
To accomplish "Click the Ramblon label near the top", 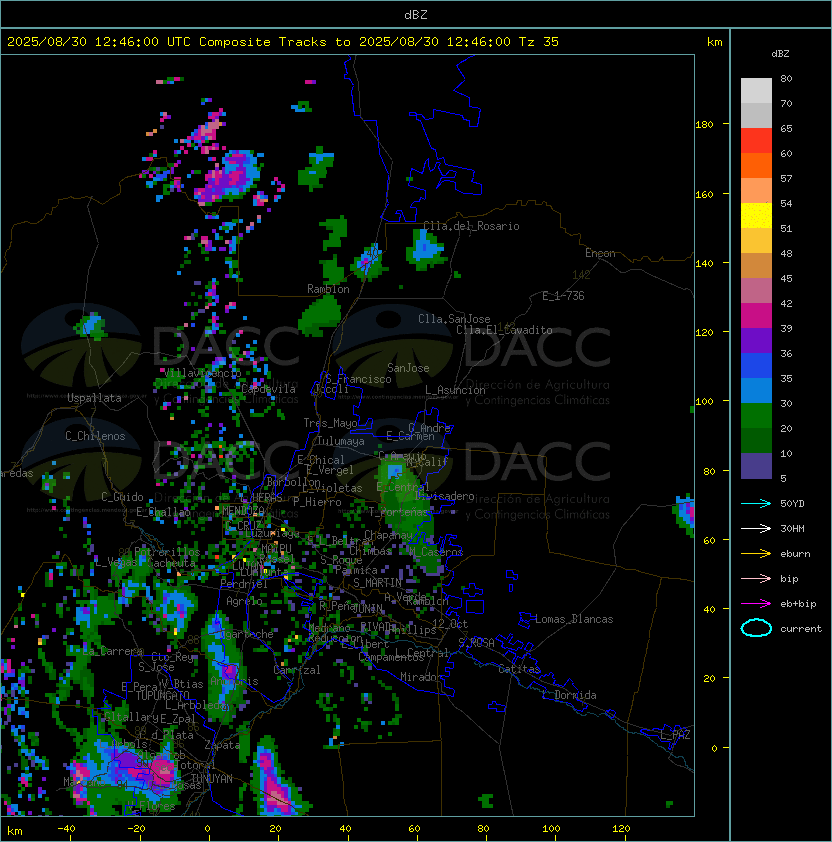I will click(328, 289).
